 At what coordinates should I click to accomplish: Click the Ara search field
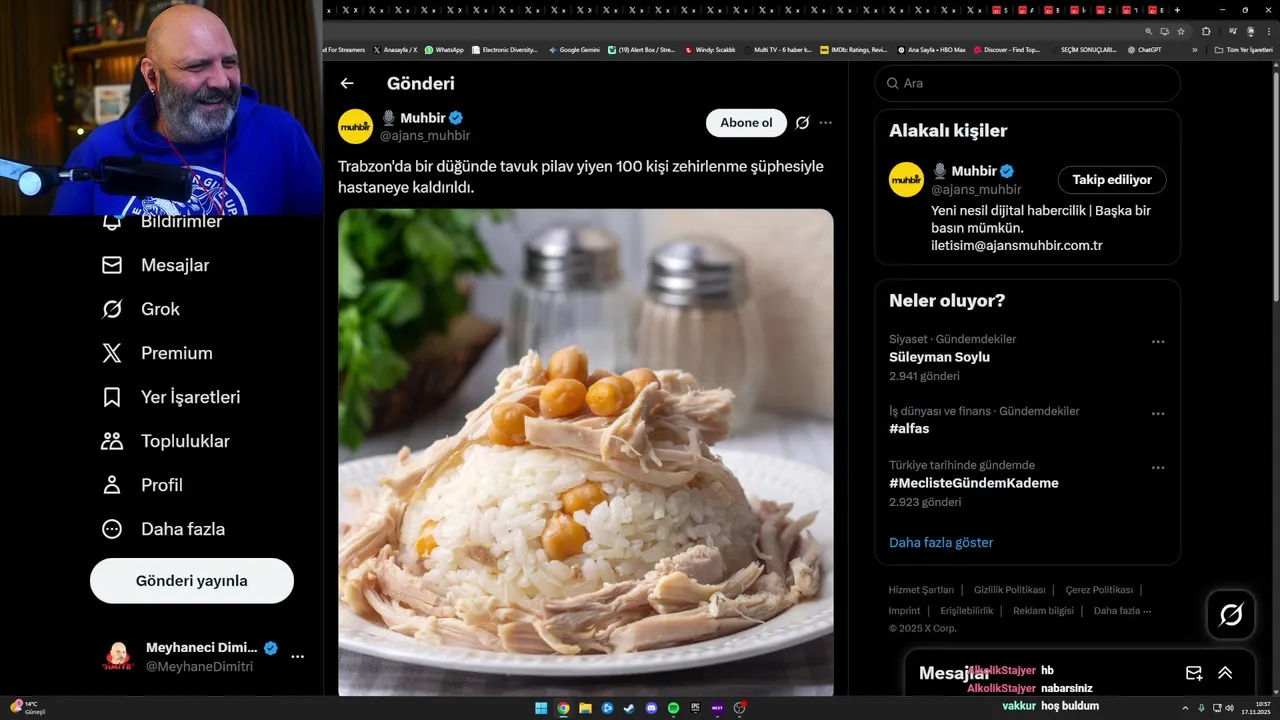(1028, 83)
